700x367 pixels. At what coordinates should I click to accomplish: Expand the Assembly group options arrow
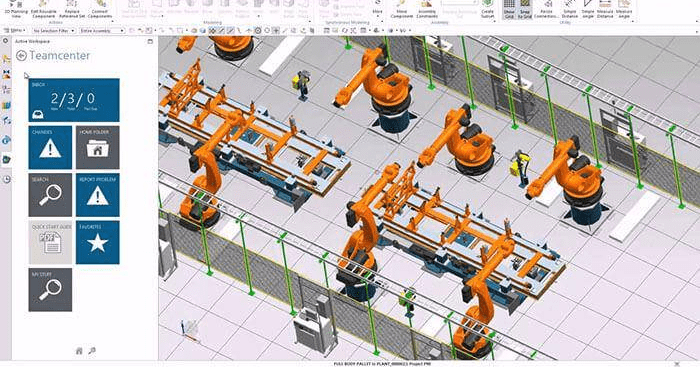pyautogui.click(x=495, y=22)
